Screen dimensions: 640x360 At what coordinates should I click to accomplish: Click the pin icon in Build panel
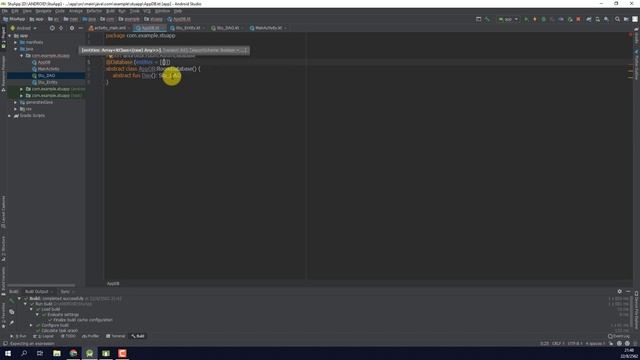click(x=11, y=323)
